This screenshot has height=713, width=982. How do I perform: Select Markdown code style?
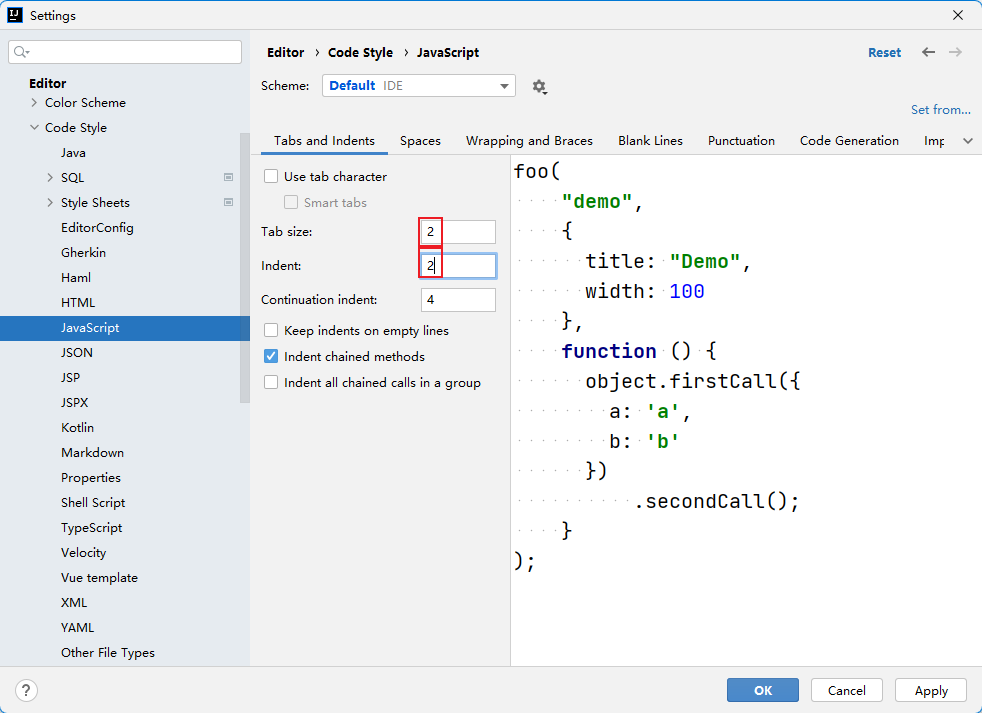click(92, 453)
